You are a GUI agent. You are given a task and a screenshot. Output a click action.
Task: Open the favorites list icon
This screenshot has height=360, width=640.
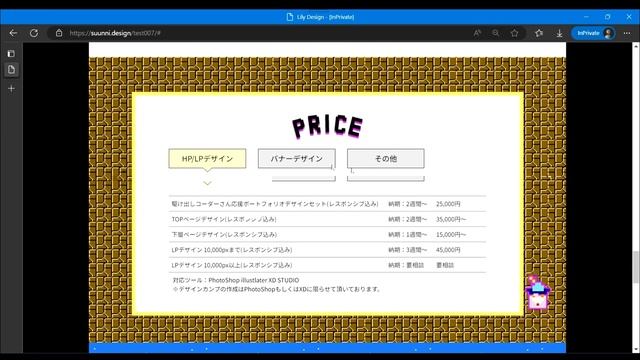tap(539, 33)
